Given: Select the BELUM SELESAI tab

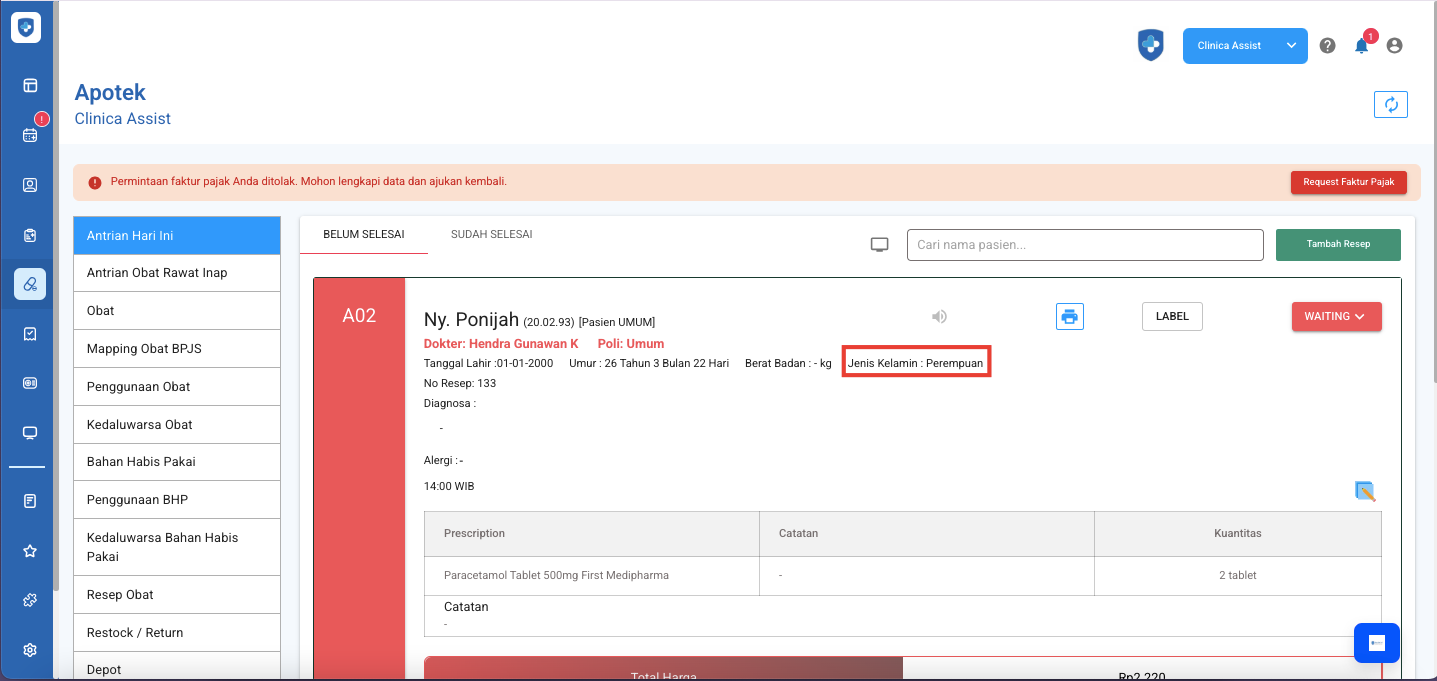Looking at the screenshot, I should tap(363, 235).
